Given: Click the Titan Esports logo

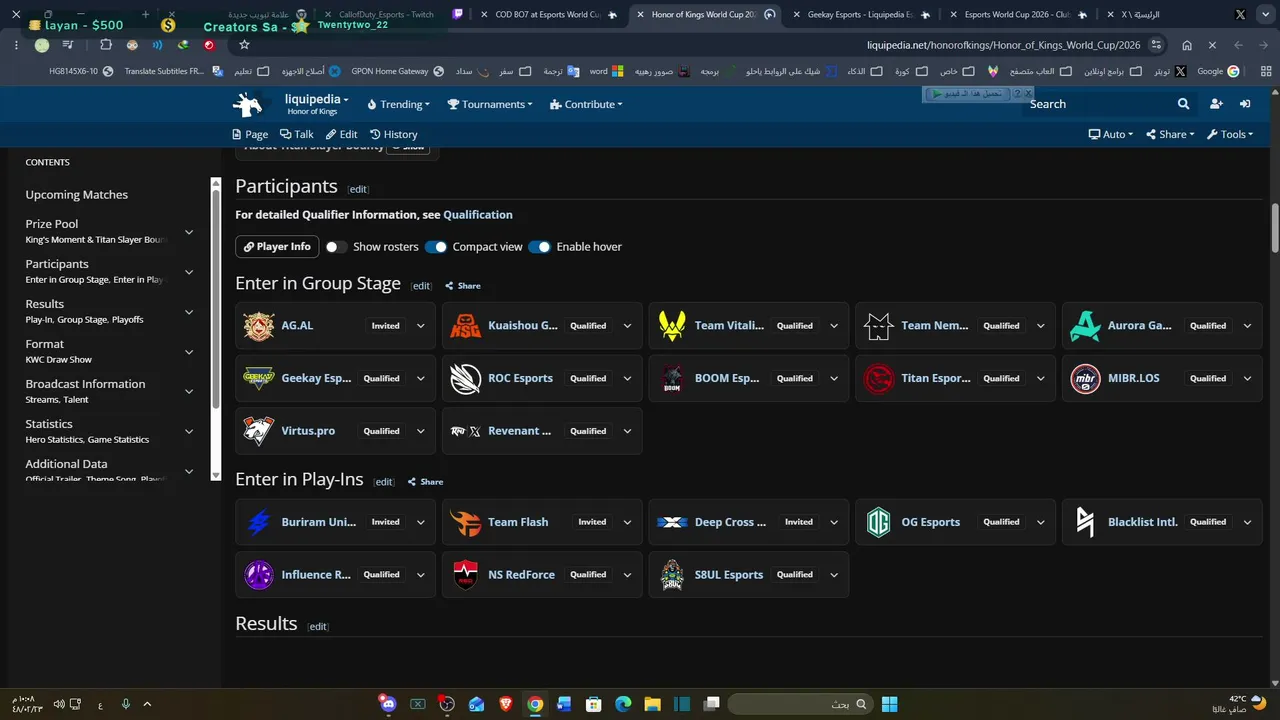Looking at the screenshot, I should point(879,379).
